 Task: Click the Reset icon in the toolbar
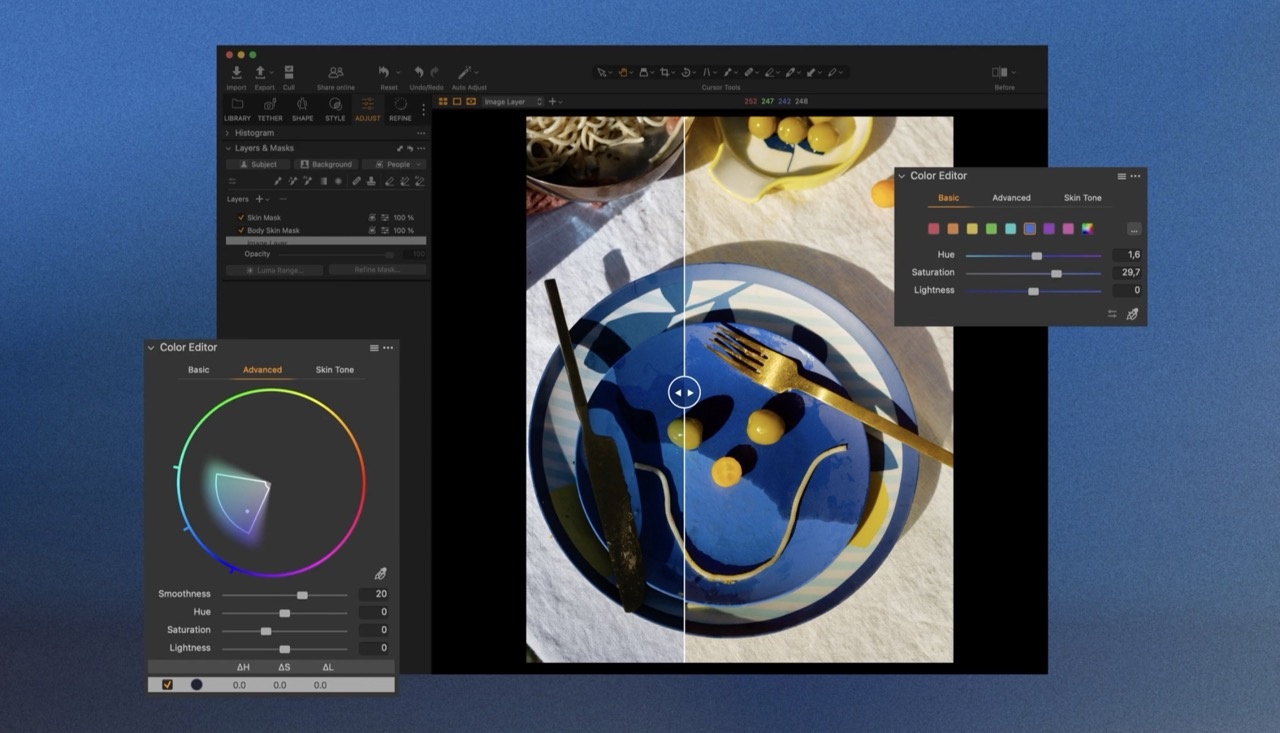(384, 73)
